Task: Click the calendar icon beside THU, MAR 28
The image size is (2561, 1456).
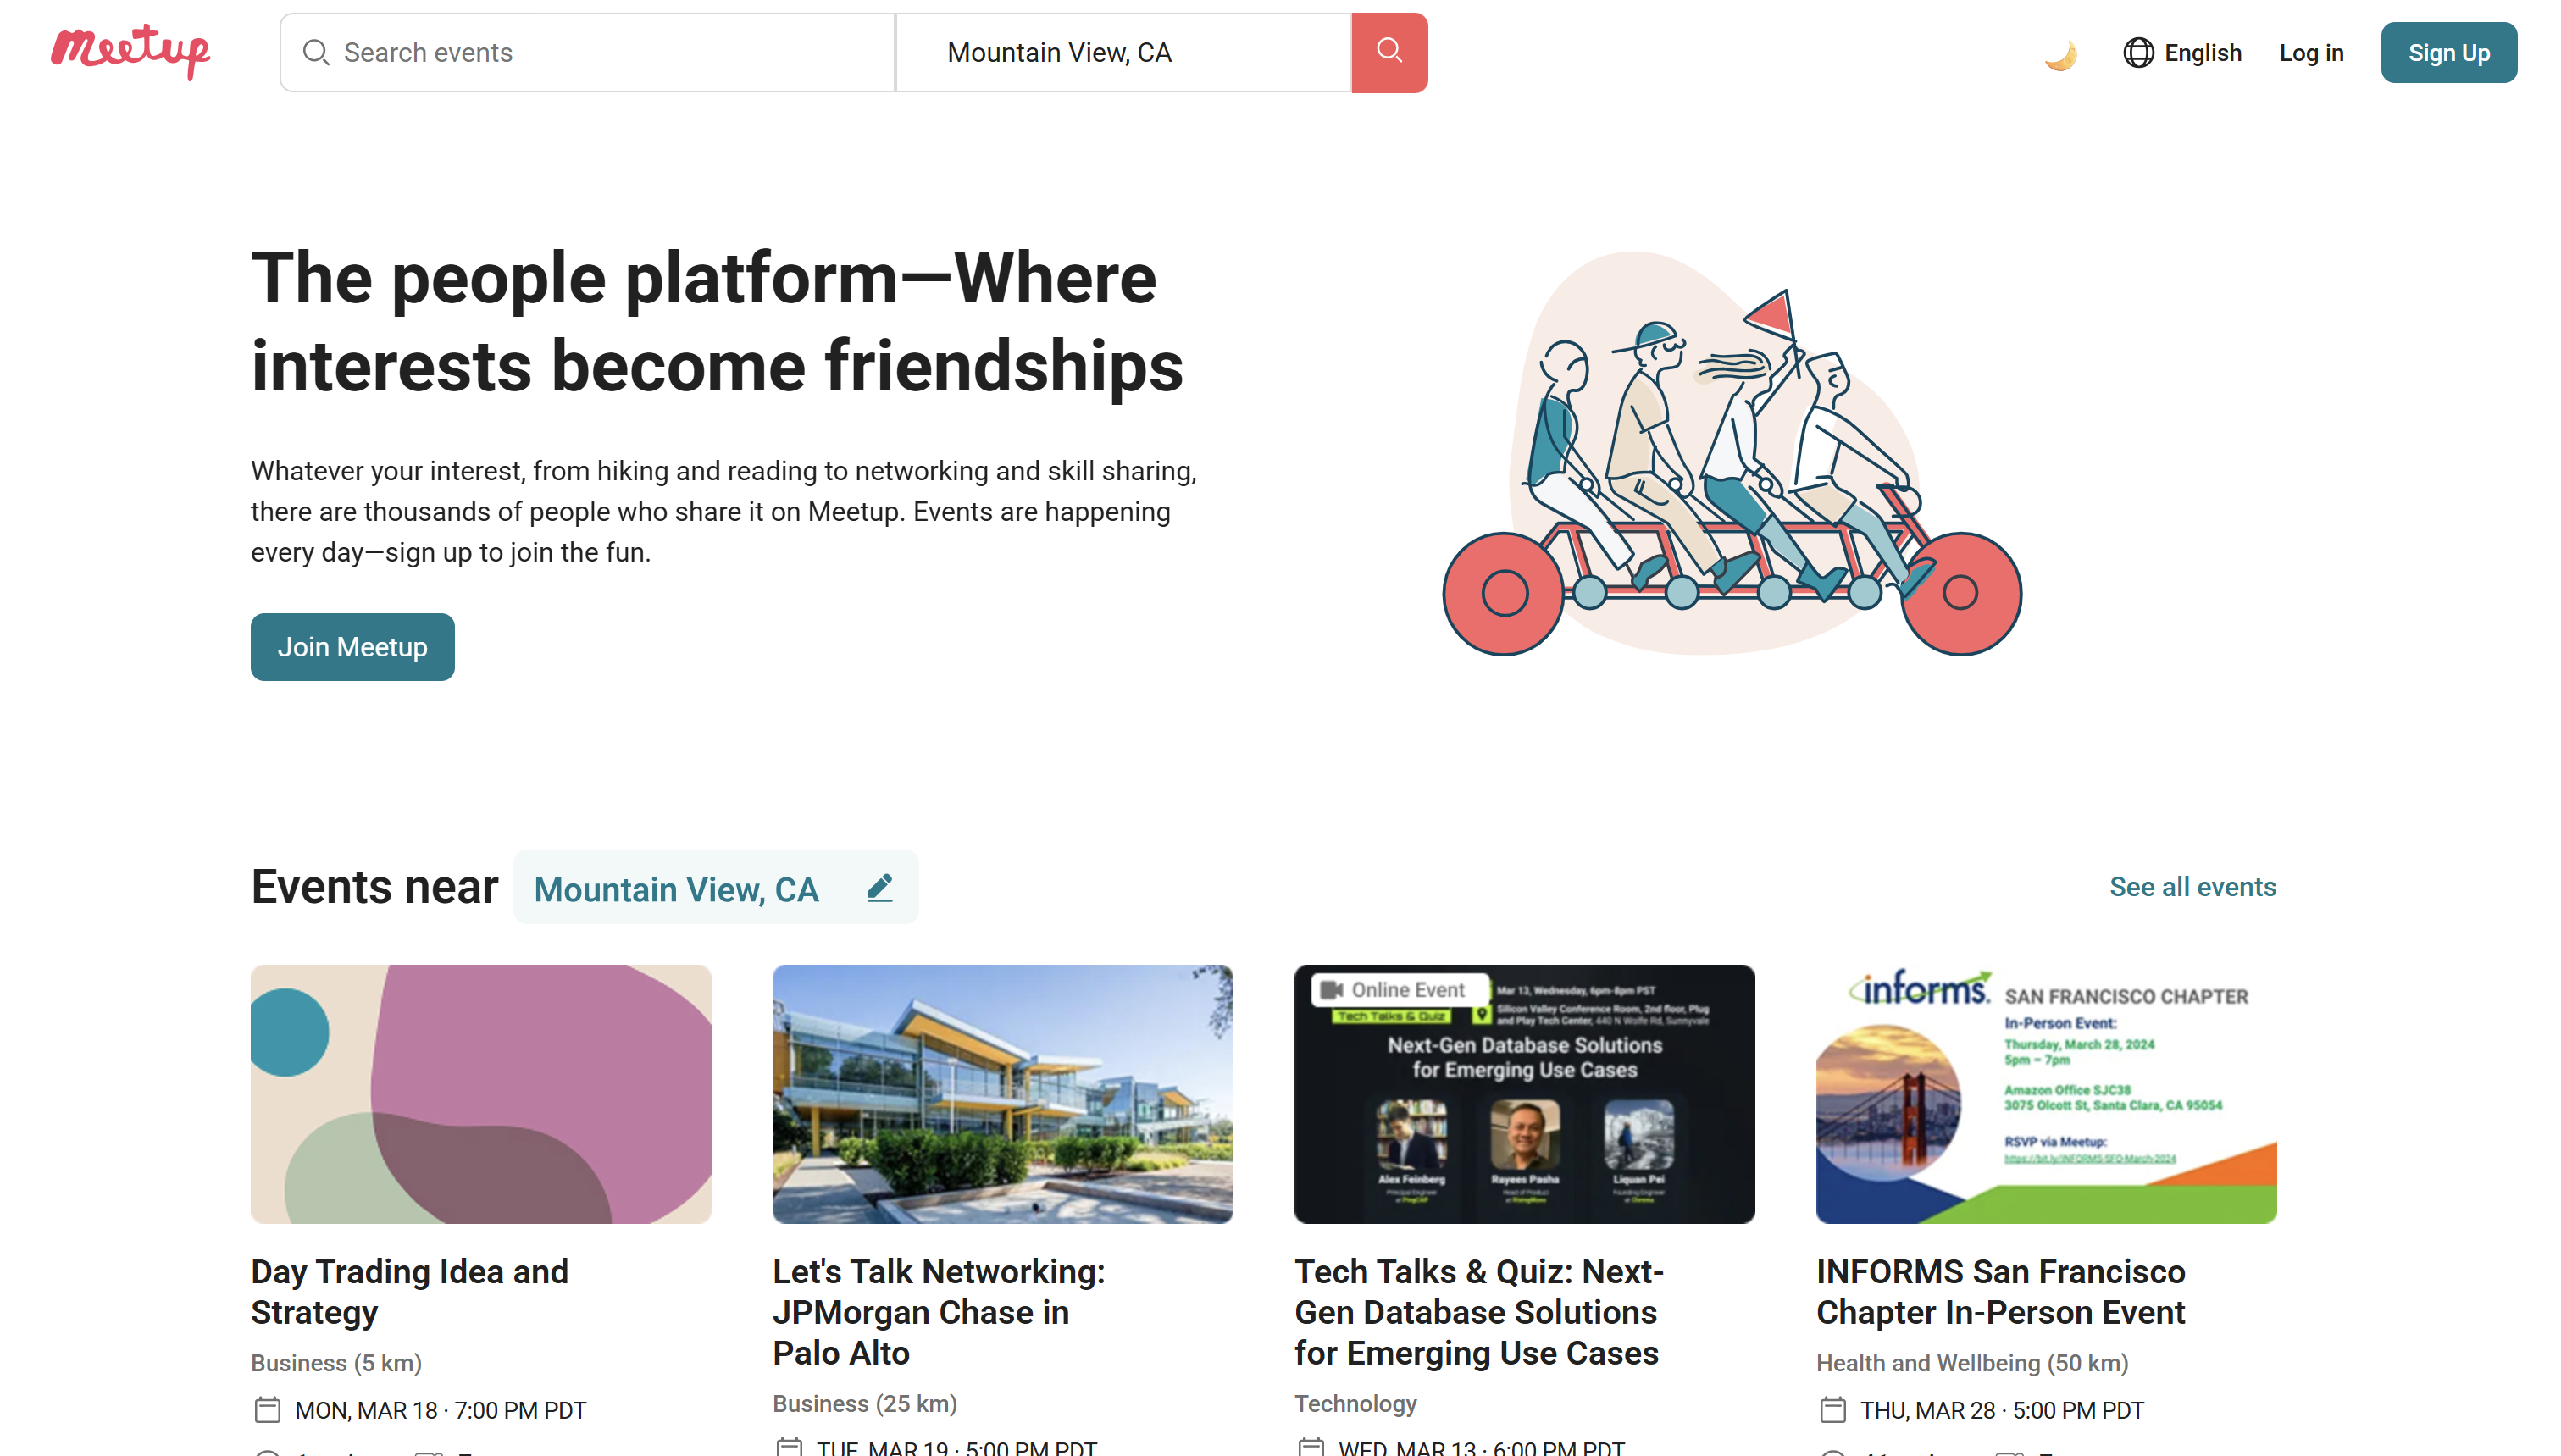Action: click(1833, 1411)
